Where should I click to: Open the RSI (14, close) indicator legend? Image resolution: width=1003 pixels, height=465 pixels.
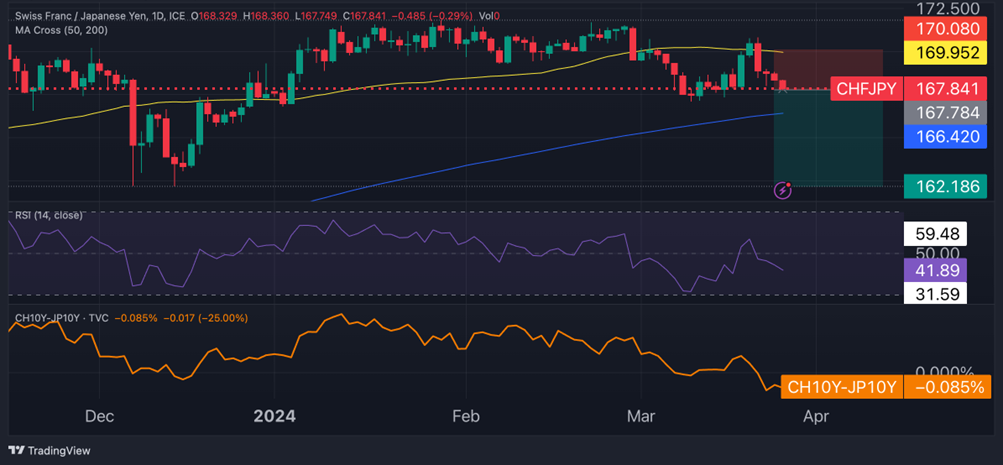pos(49,215)
